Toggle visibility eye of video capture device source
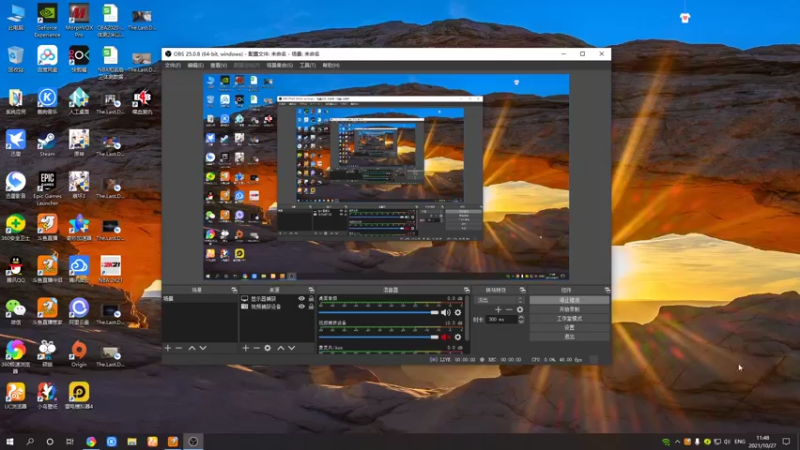This screenshot has width=800, height=450. tap(301, 307)
